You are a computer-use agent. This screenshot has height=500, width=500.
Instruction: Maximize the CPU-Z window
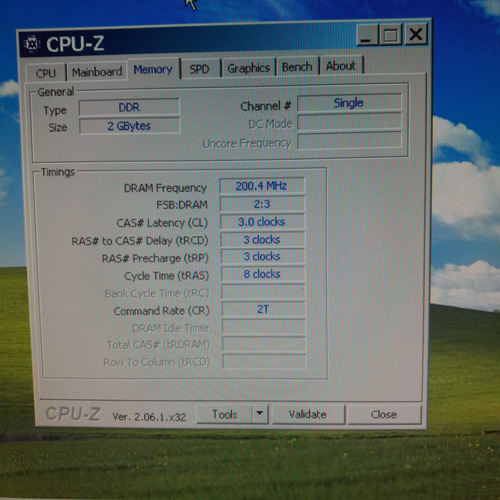tap(391, 34)
